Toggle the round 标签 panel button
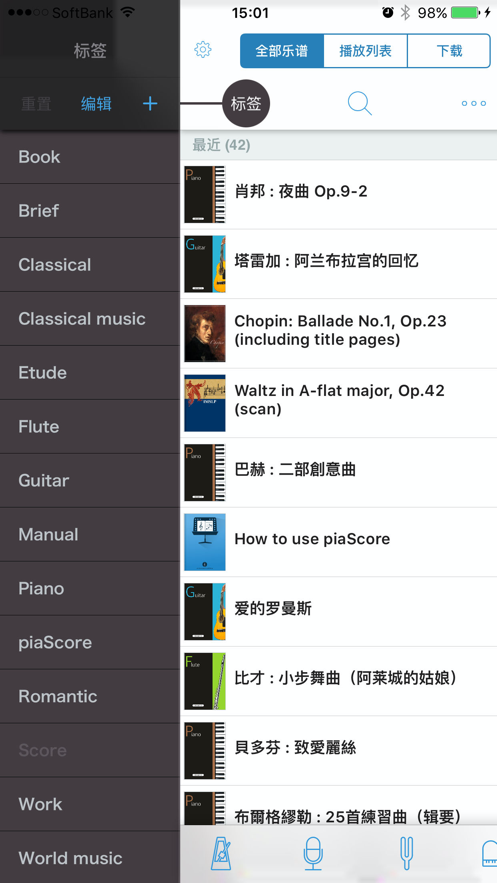 [246, 104]
